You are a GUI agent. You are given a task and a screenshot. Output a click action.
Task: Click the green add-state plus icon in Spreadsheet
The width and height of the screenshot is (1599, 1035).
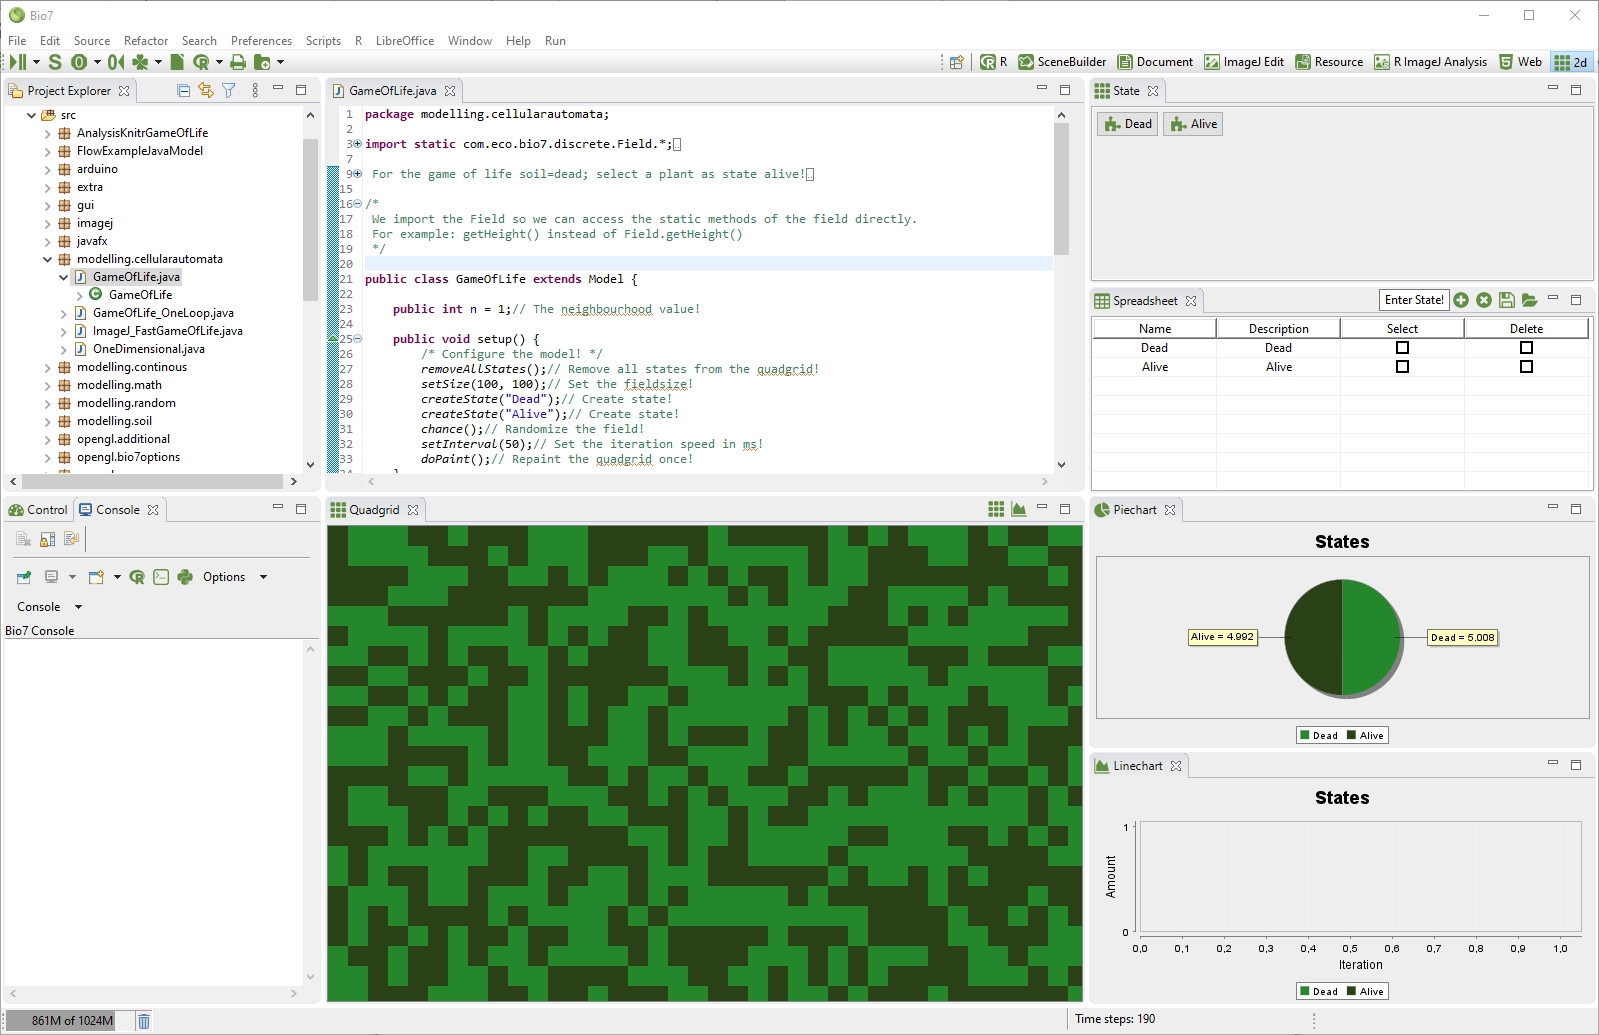pyautogui.click(x=1461, y=300)
